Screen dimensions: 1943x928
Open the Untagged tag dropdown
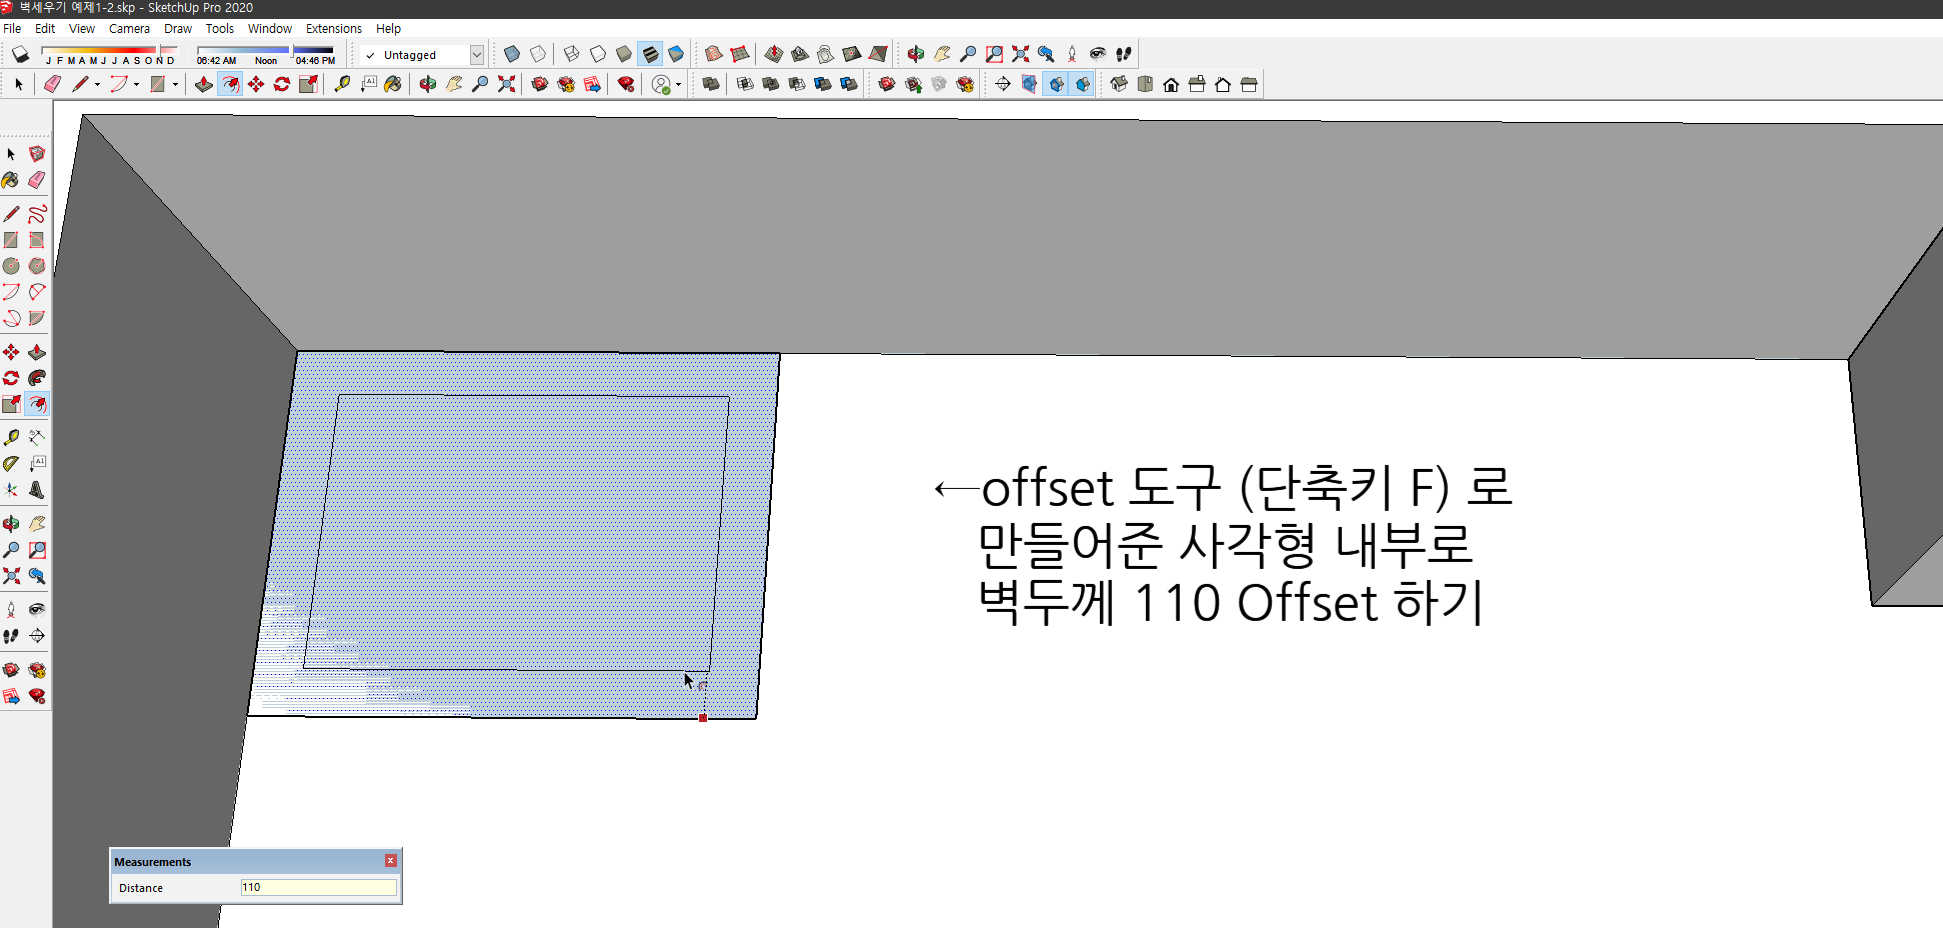(x=477, y=55)
